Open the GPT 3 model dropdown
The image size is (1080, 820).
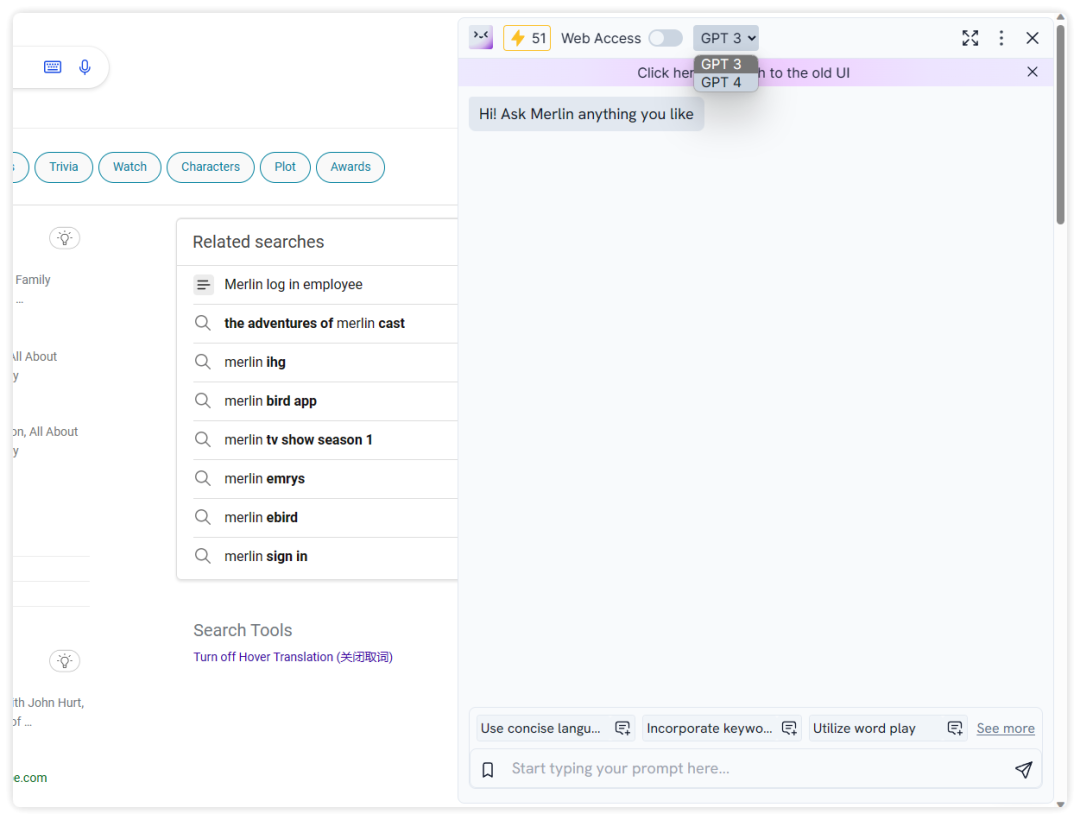726,38
